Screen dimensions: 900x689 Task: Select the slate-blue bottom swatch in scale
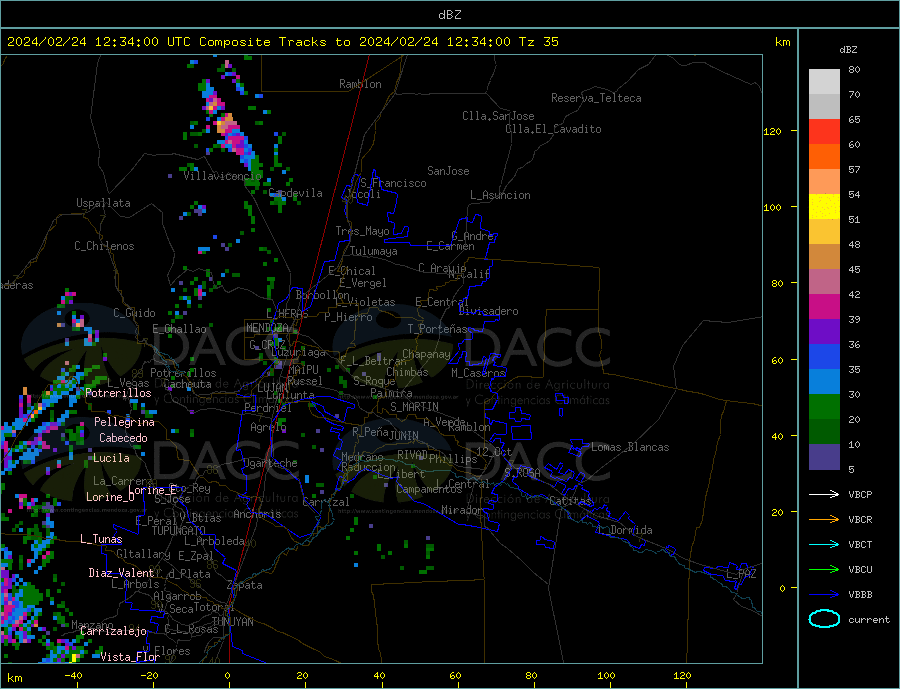point(824,456)
